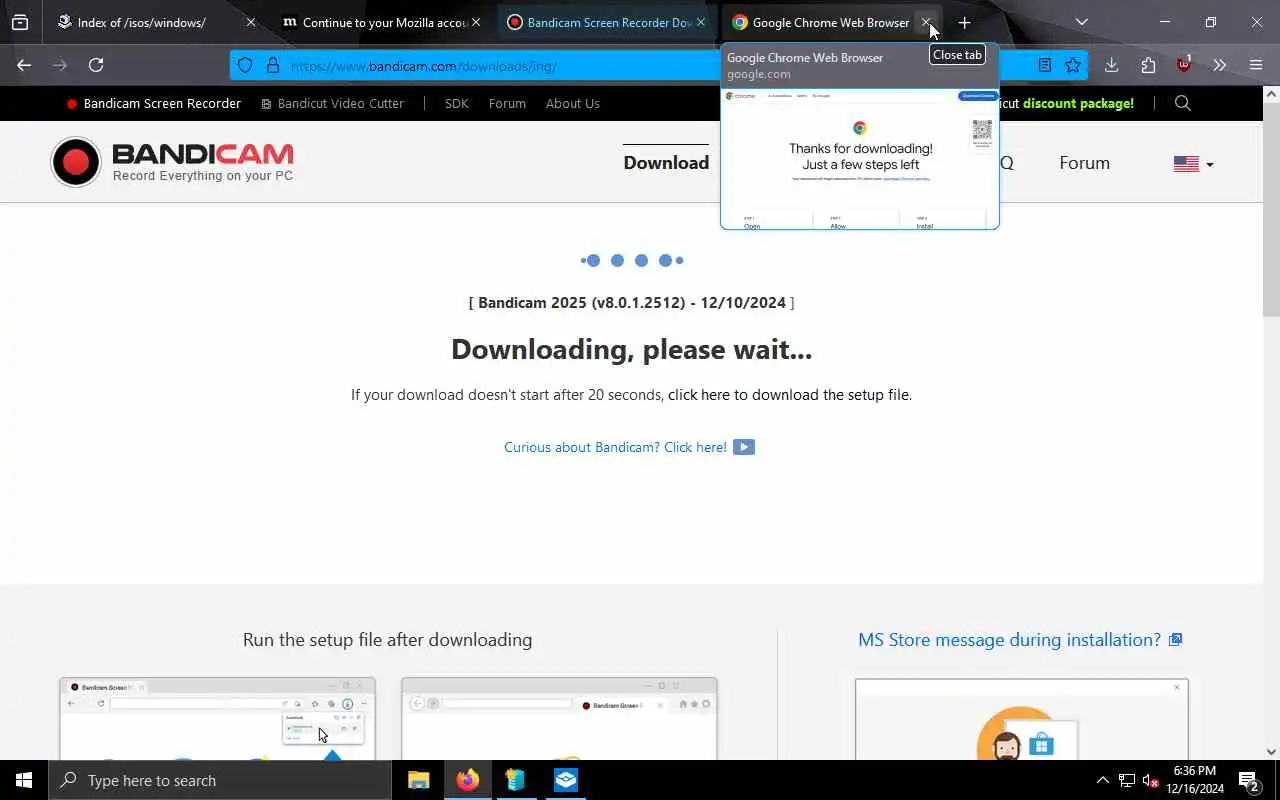Open language flag dropdown

1193,164
